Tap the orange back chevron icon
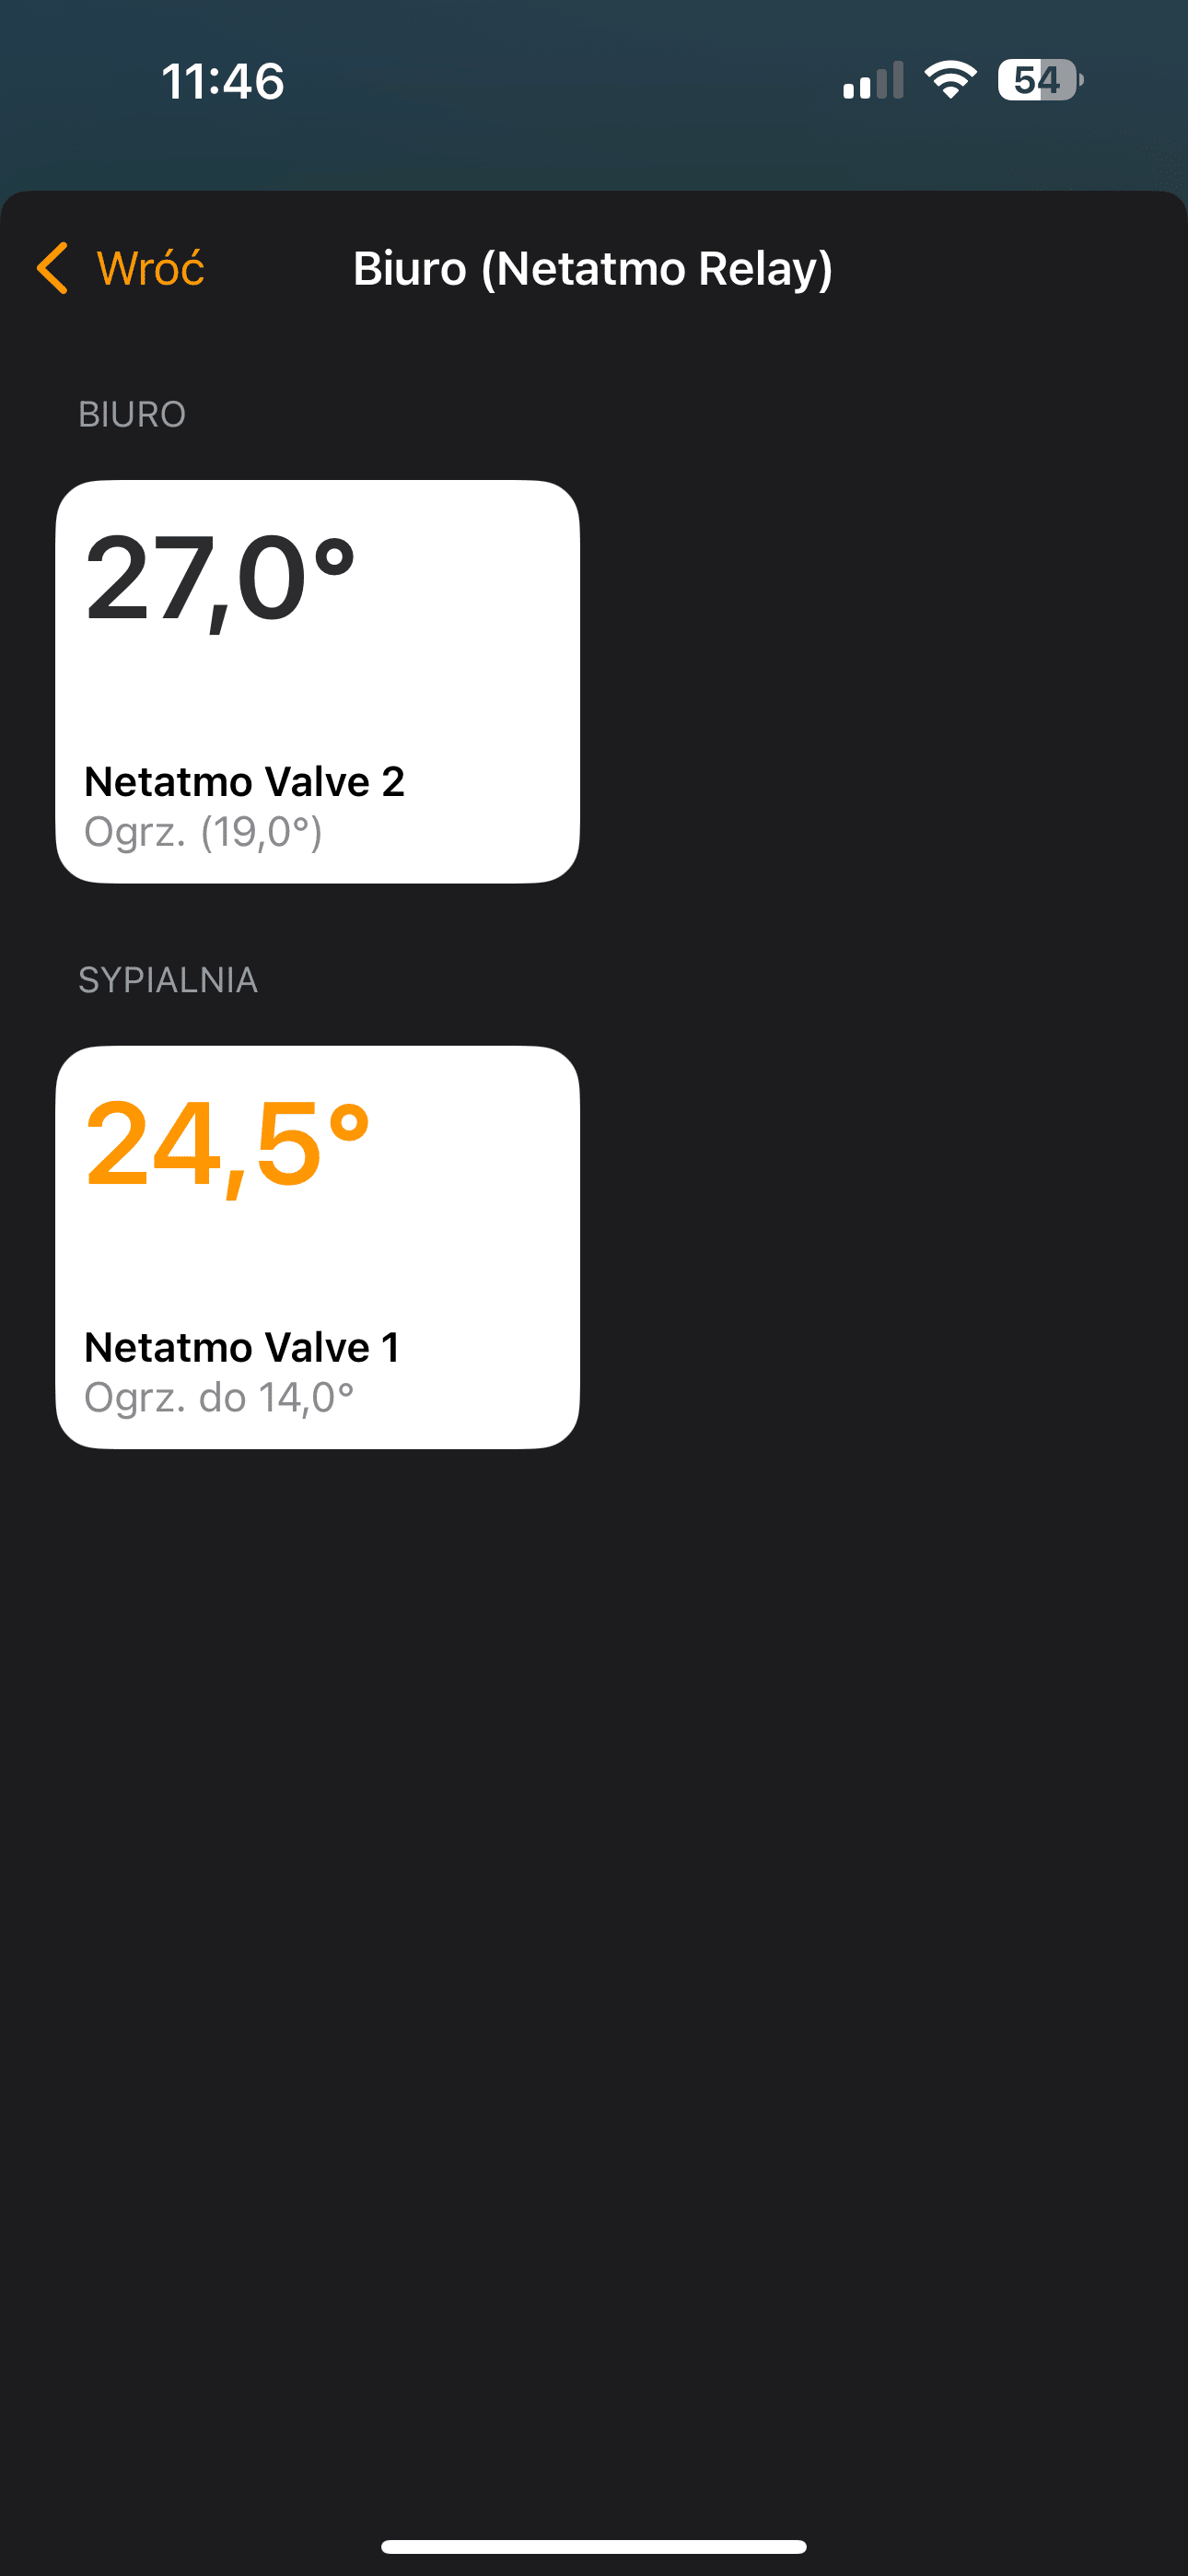 [x=52, y=268]
